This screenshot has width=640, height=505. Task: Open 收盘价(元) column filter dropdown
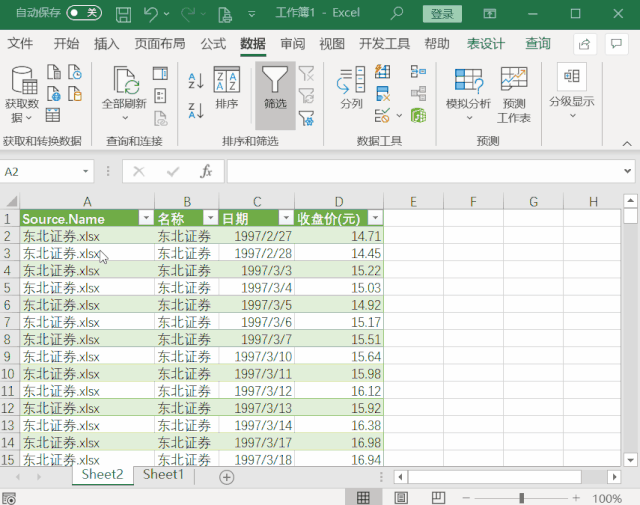tap(375, 218)
